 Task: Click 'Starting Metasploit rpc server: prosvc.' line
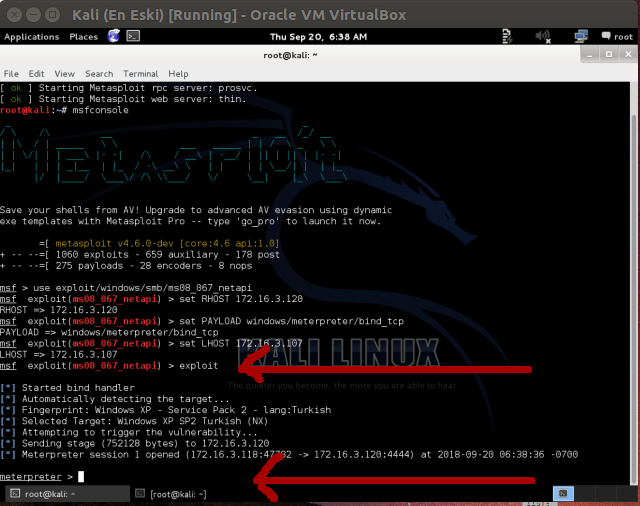tap(129, 88)
